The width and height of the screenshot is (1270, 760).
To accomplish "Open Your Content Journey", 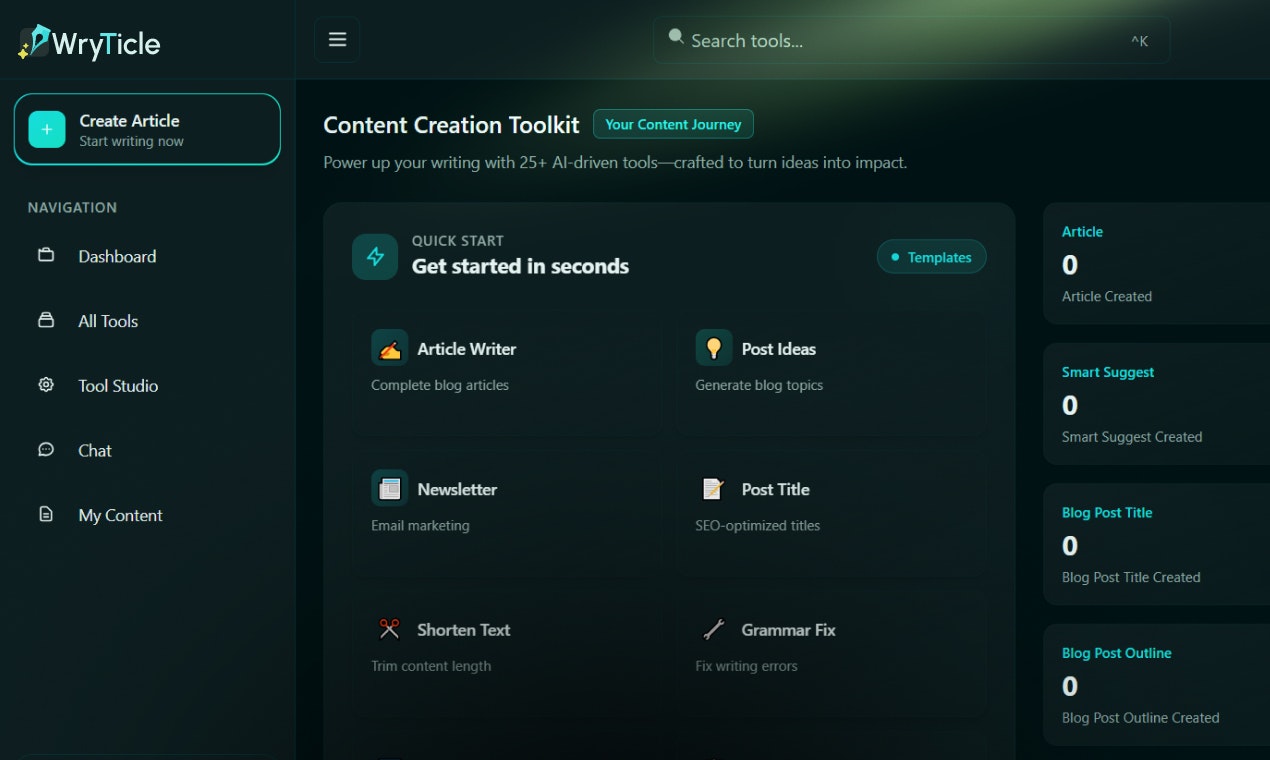I will [673, 124].
